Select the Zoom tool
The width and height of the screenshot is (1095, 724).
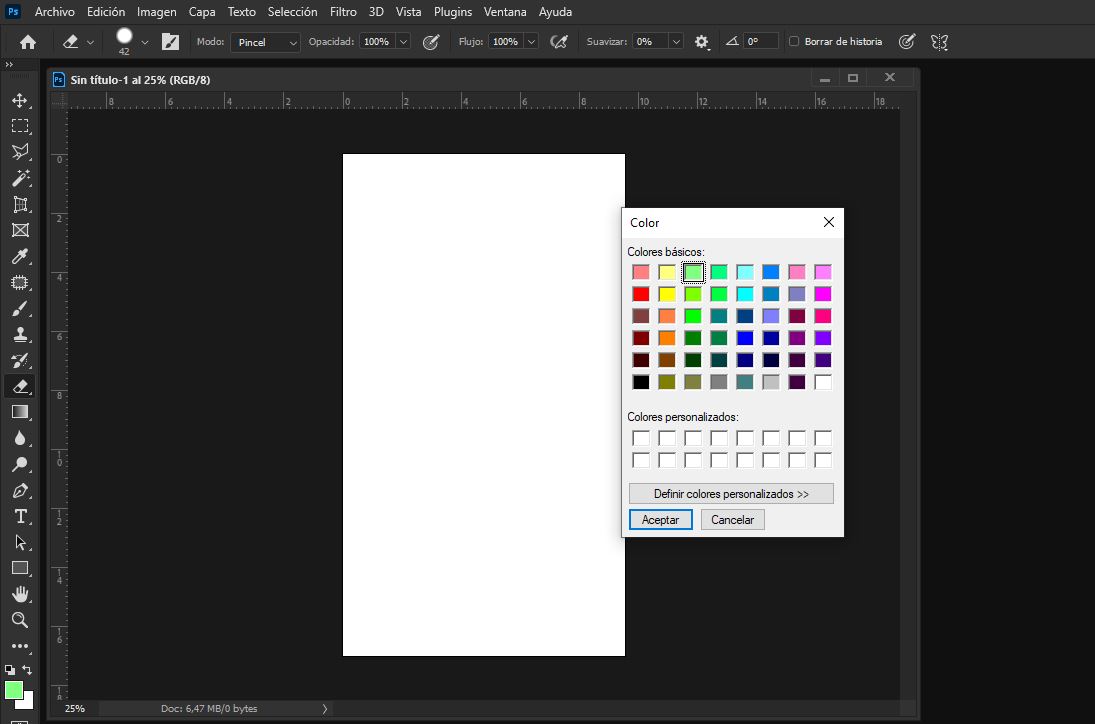tap(22, 620)
